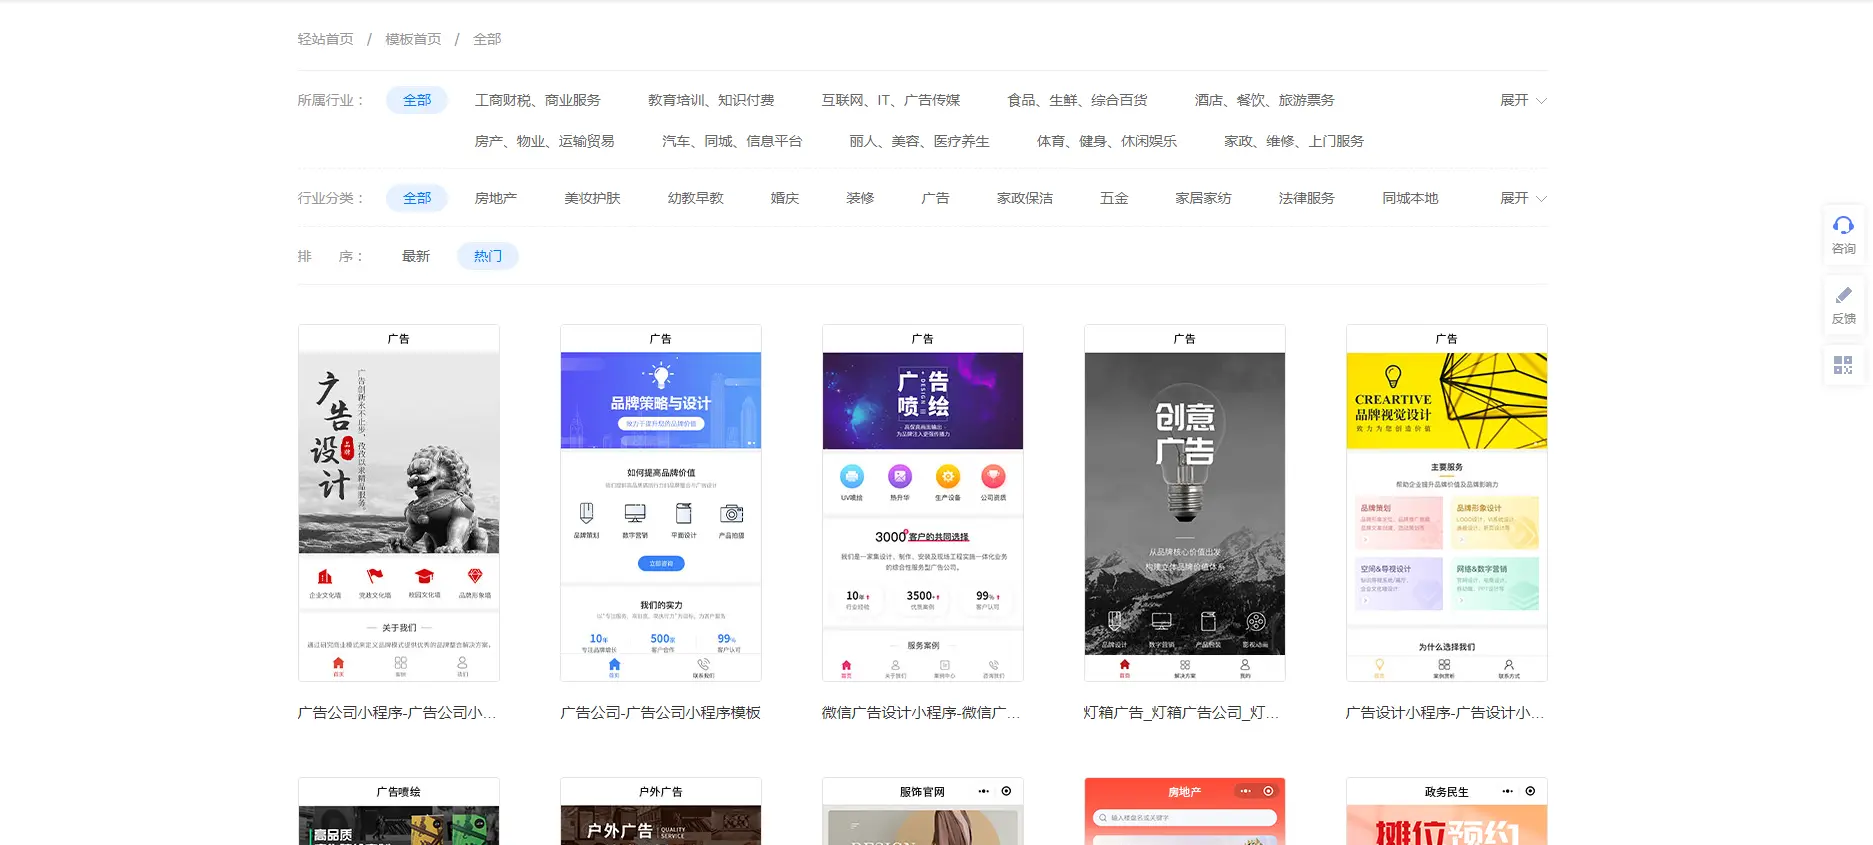Expand the 行业分类 filter list

click(1522, 198)
